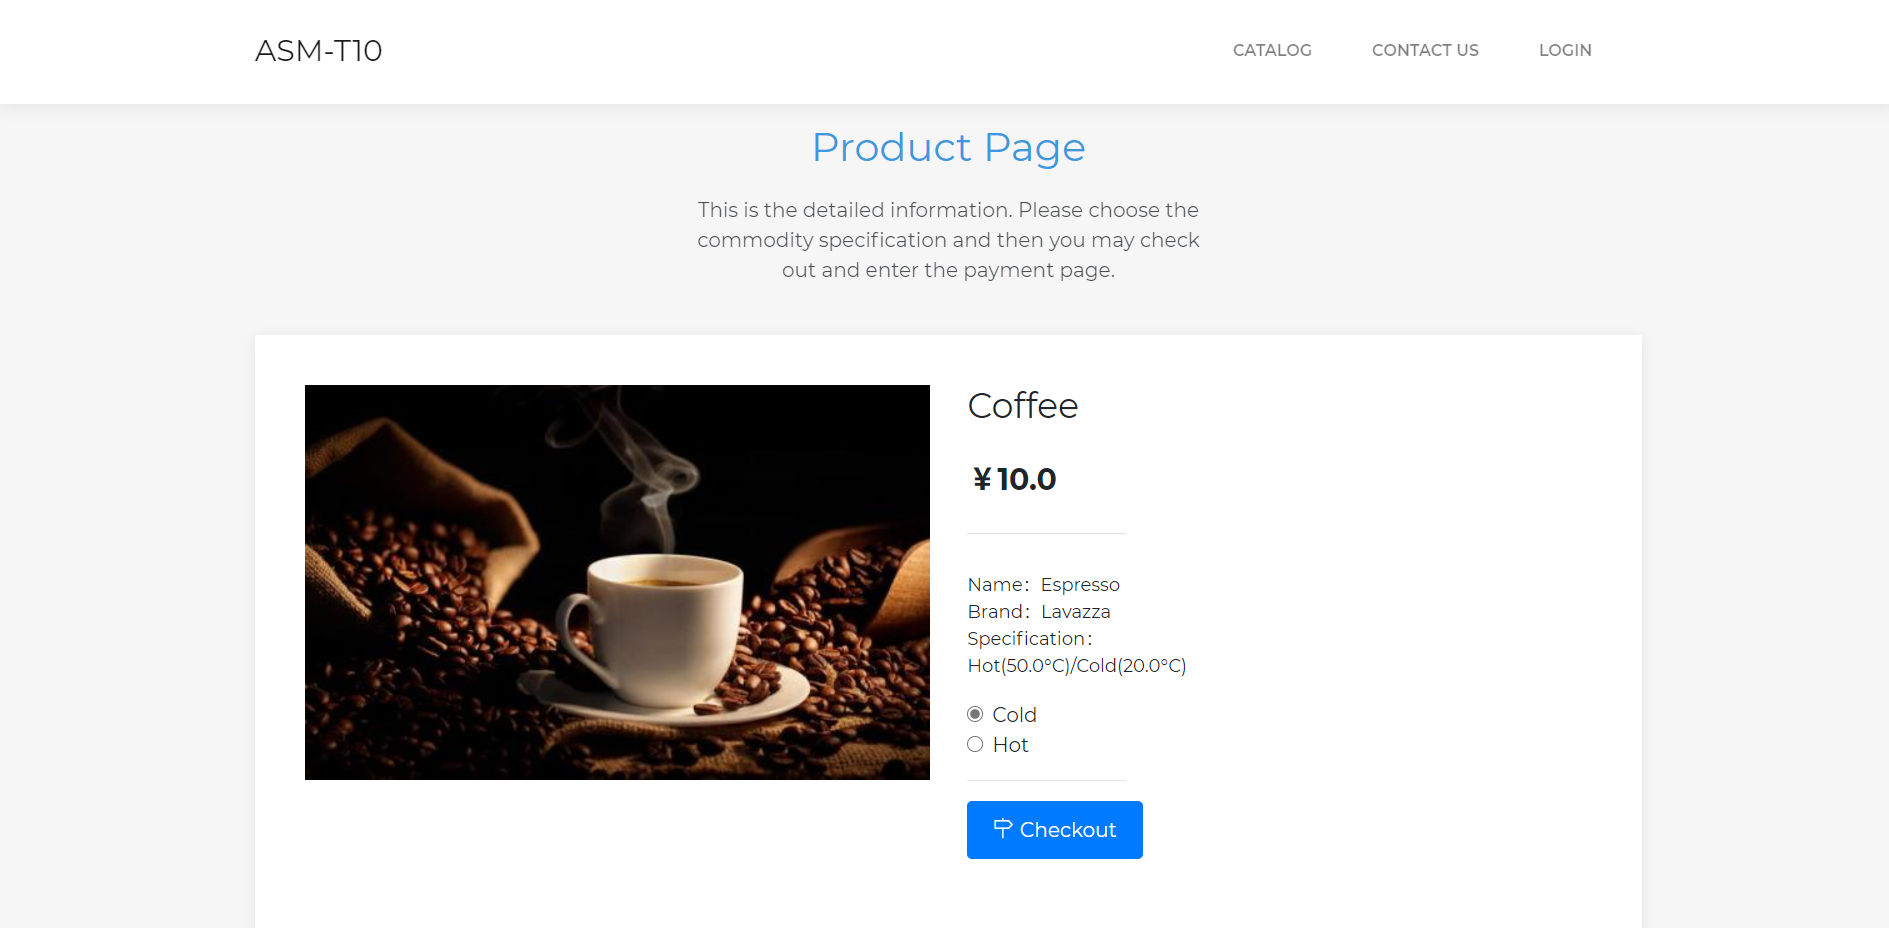This screenshot has height=928, width=1889.
Task: Click the Cold option label text
Action: tap(1014, 715)
